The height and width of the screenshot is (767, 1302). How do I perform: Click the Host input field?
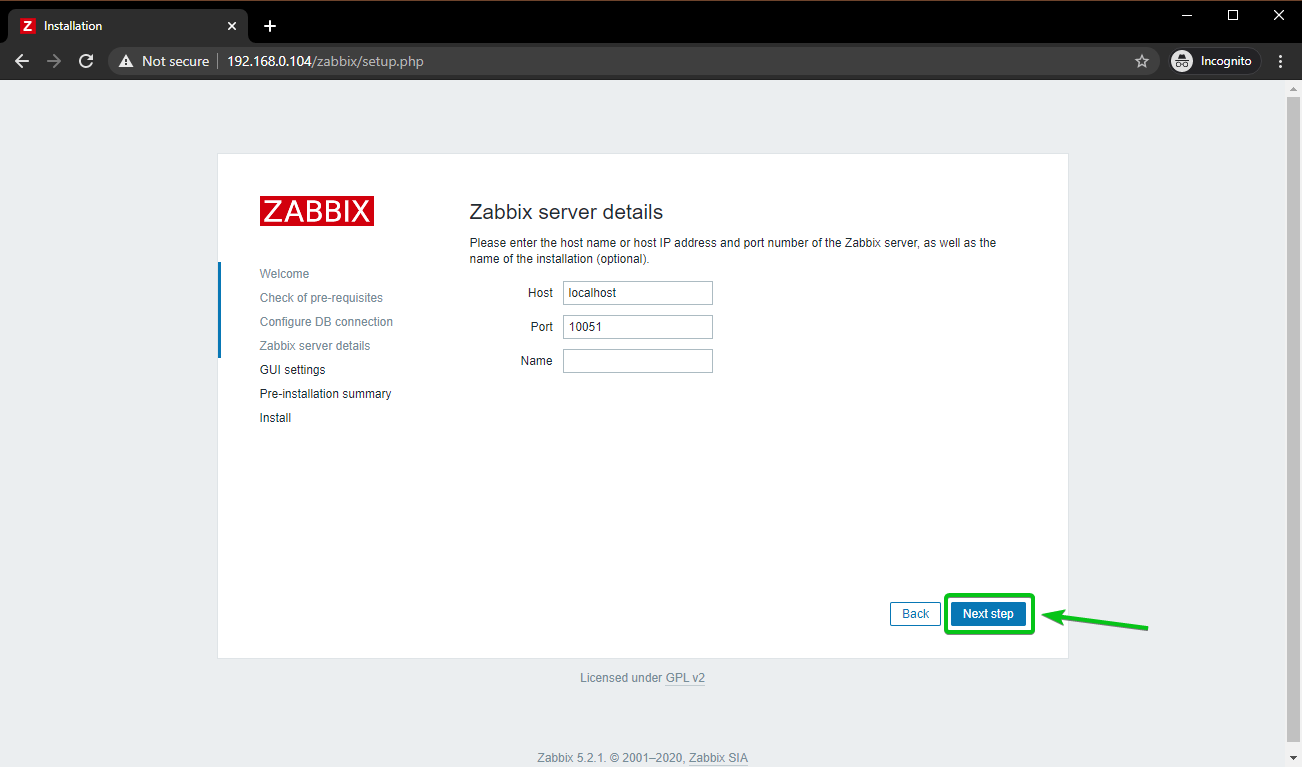click(638, 293)
